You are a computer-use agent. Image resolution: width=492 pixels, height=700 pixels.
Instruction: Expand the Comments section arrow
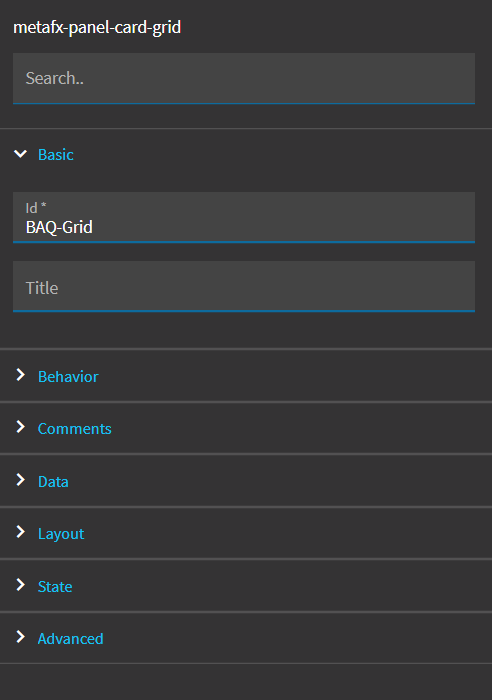(21, 427)
